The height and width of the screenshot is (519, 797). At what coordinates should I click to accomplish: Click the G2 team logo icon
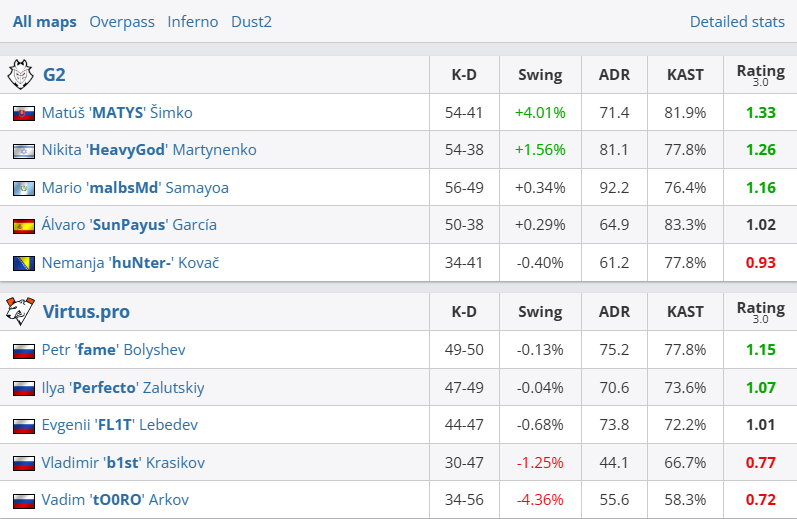[21, 75]
